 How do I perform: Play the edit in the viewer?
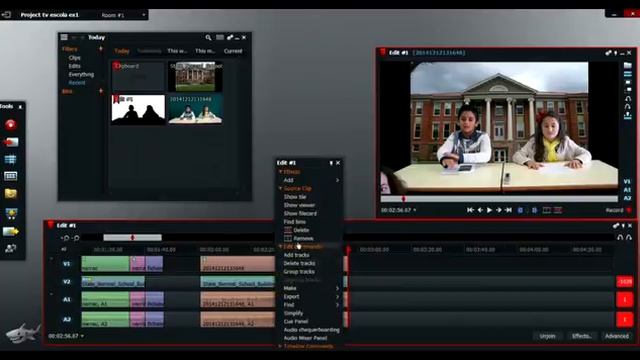tap(489, 210)
